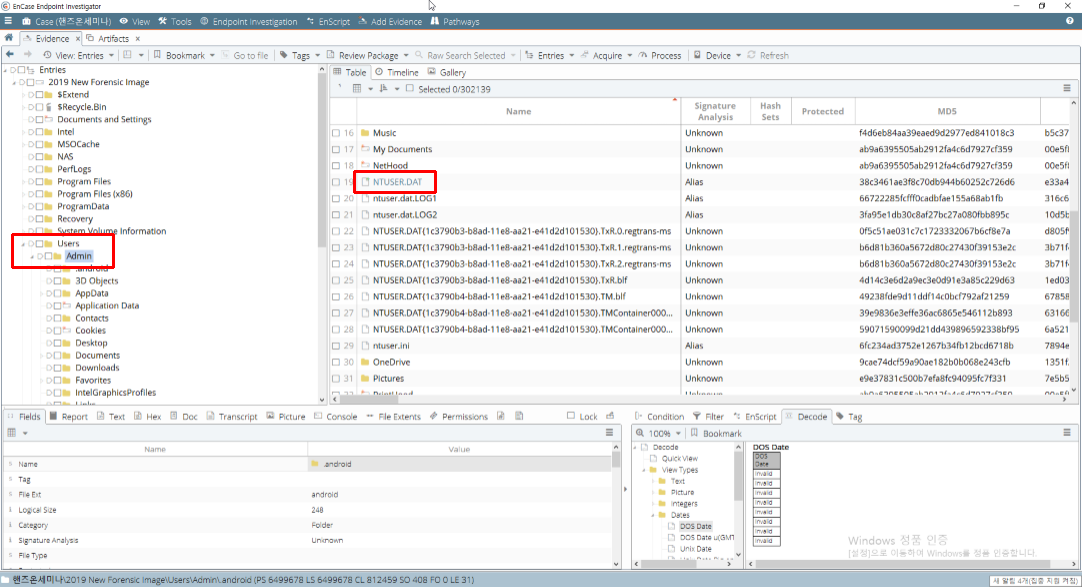Screen dimensions: 1082x587
Task: Enable the Lock checkbox in view pane
Action: coord(571,417)
